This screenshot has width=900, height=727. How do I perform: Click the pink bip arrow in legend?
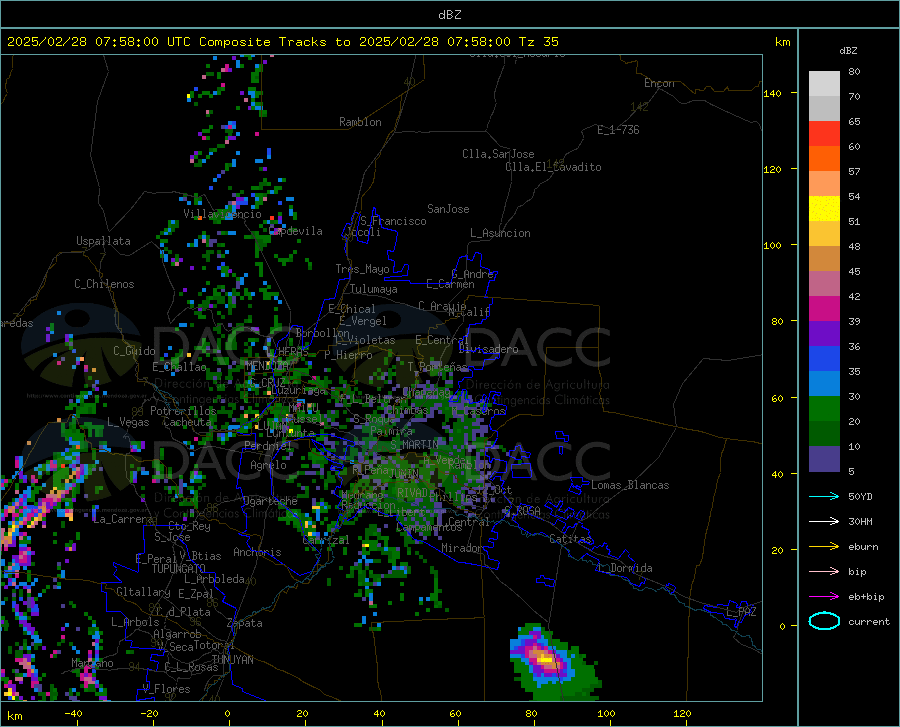(x=824, y=572)
